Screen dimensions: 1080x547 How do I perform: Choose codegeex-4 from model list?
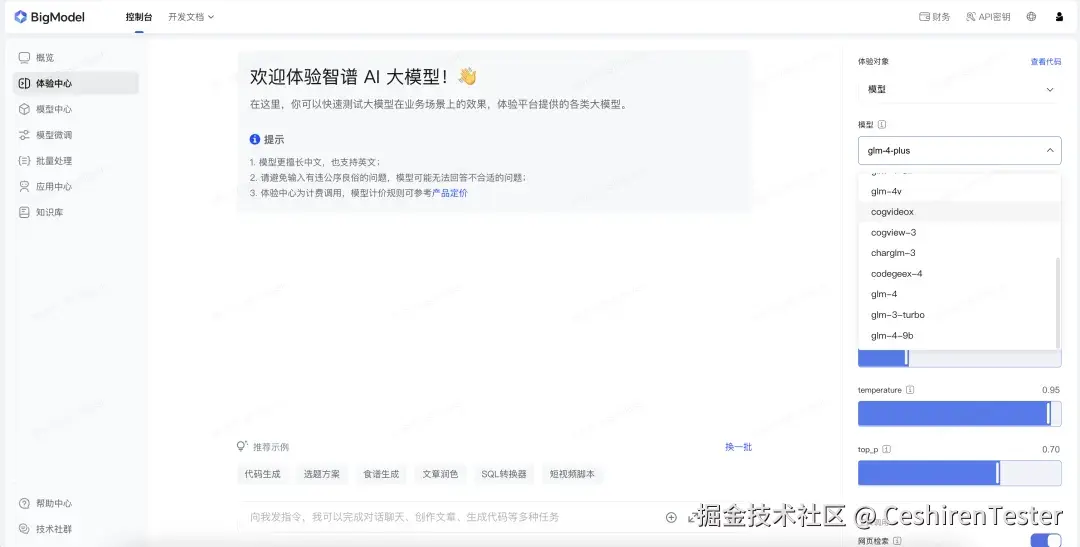point(959,274)
